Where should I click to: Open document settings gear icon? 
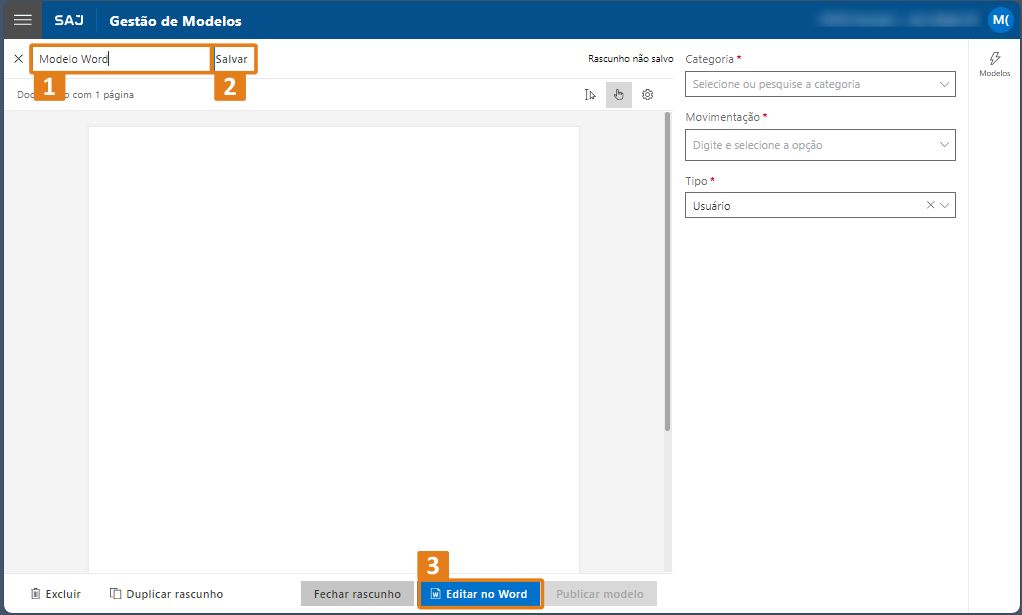[x=647, y=95]
